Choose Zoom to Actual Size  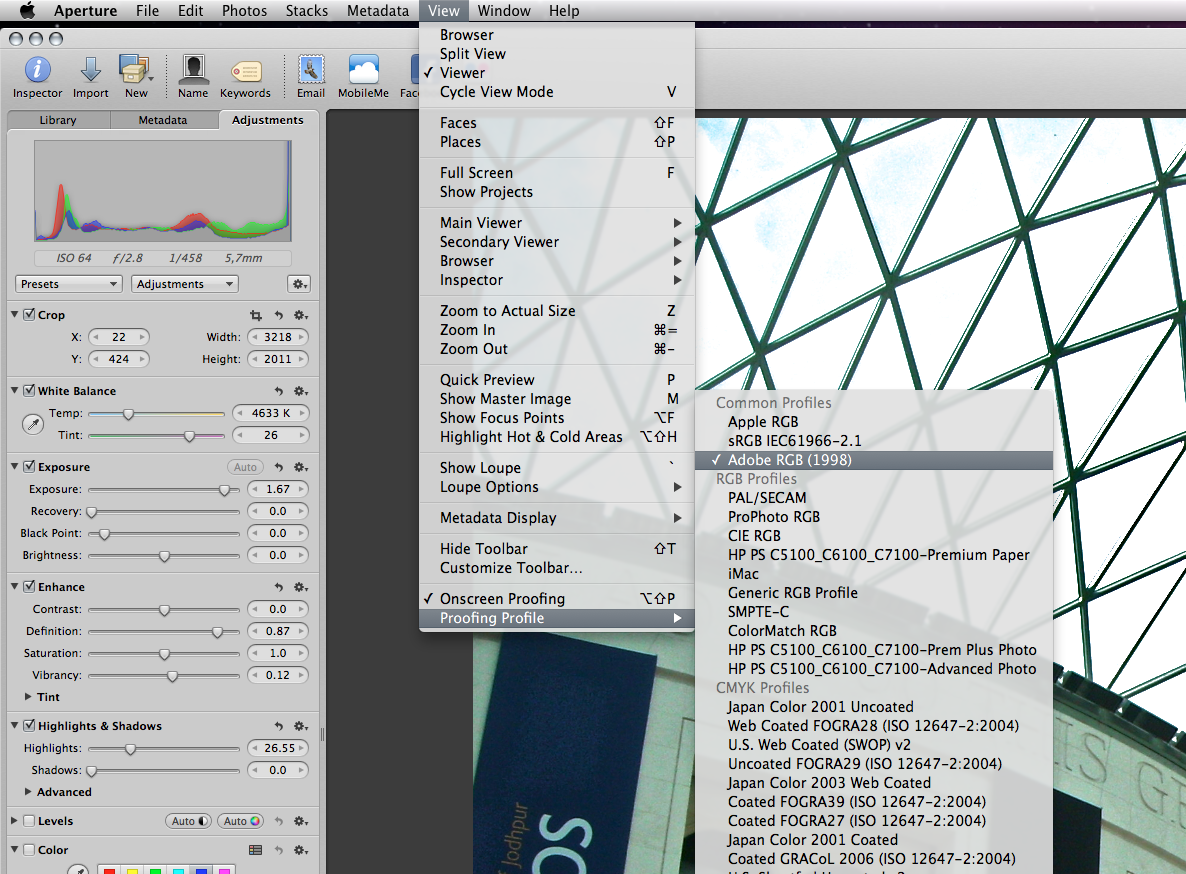click(557, 311)
